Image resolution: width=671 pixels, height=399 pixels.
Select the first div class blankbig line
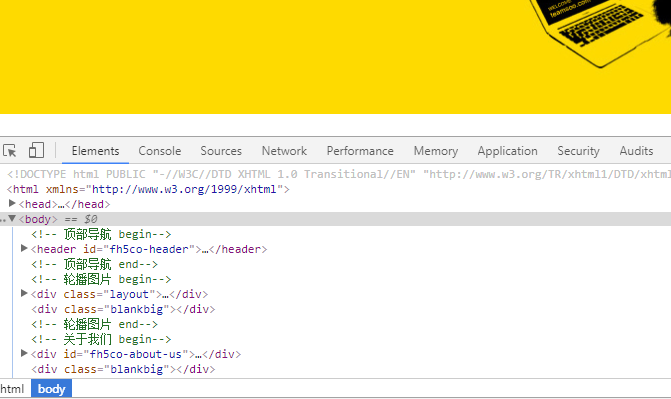(x=123, y=309)
